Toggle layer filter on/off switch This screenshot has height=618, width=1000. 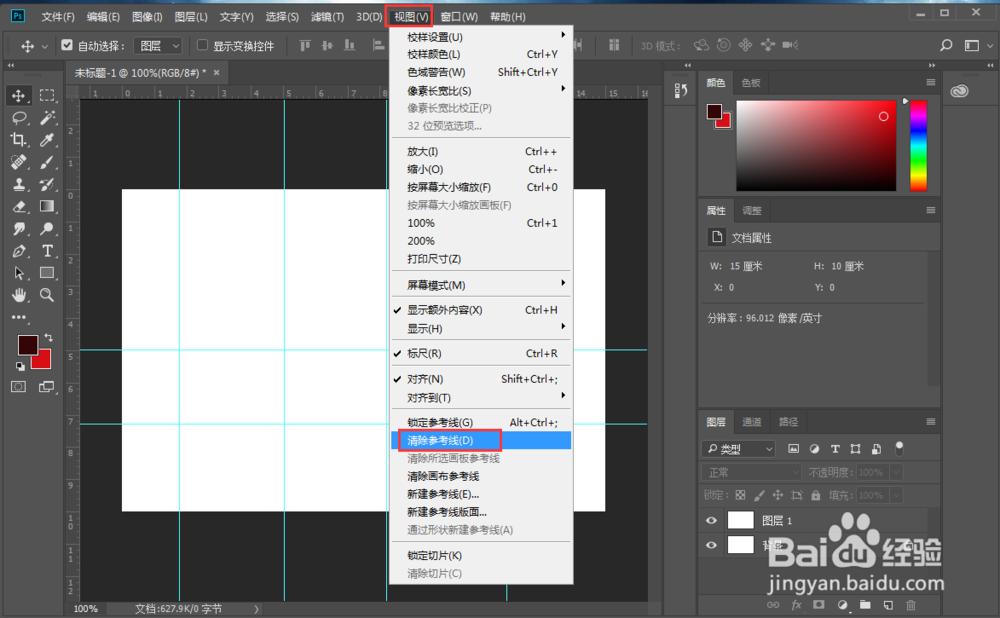899,448
